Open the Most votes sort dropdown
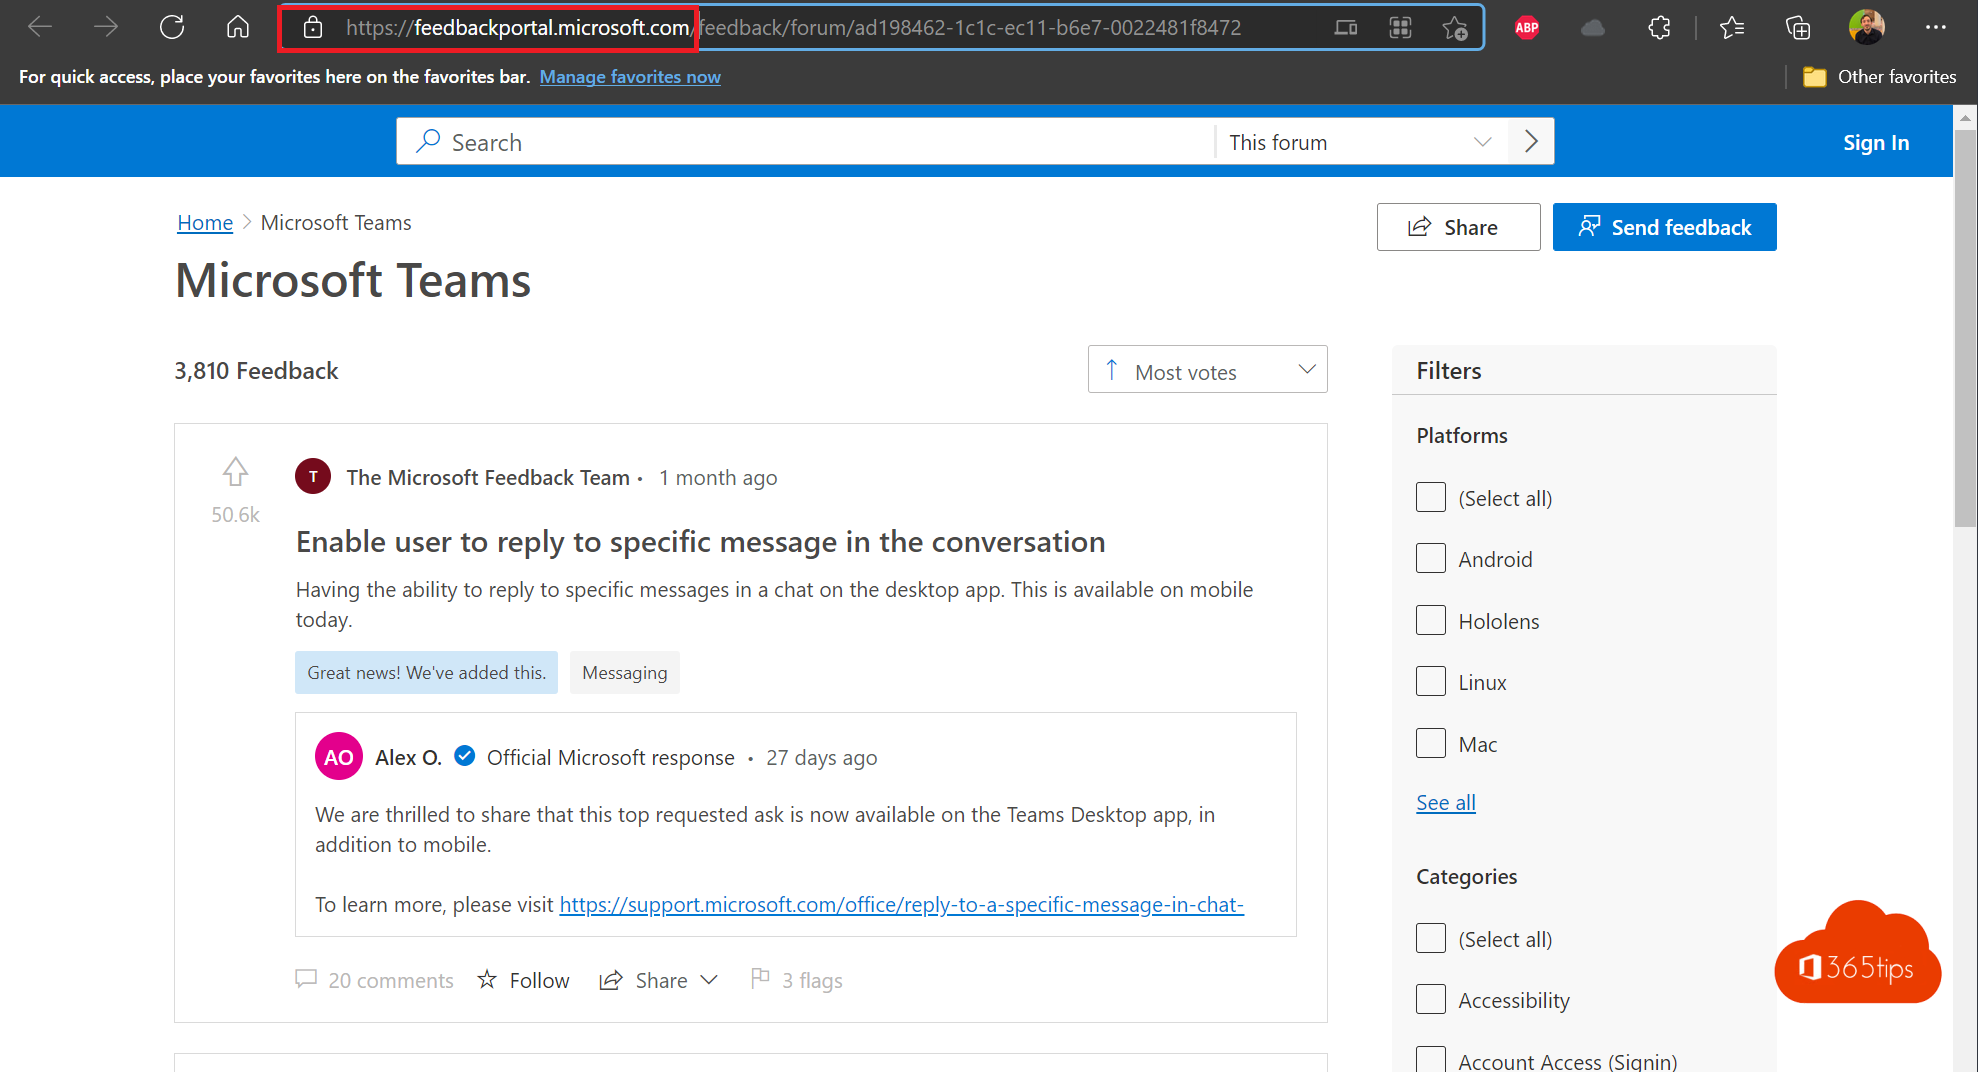 pos(1208,370)
